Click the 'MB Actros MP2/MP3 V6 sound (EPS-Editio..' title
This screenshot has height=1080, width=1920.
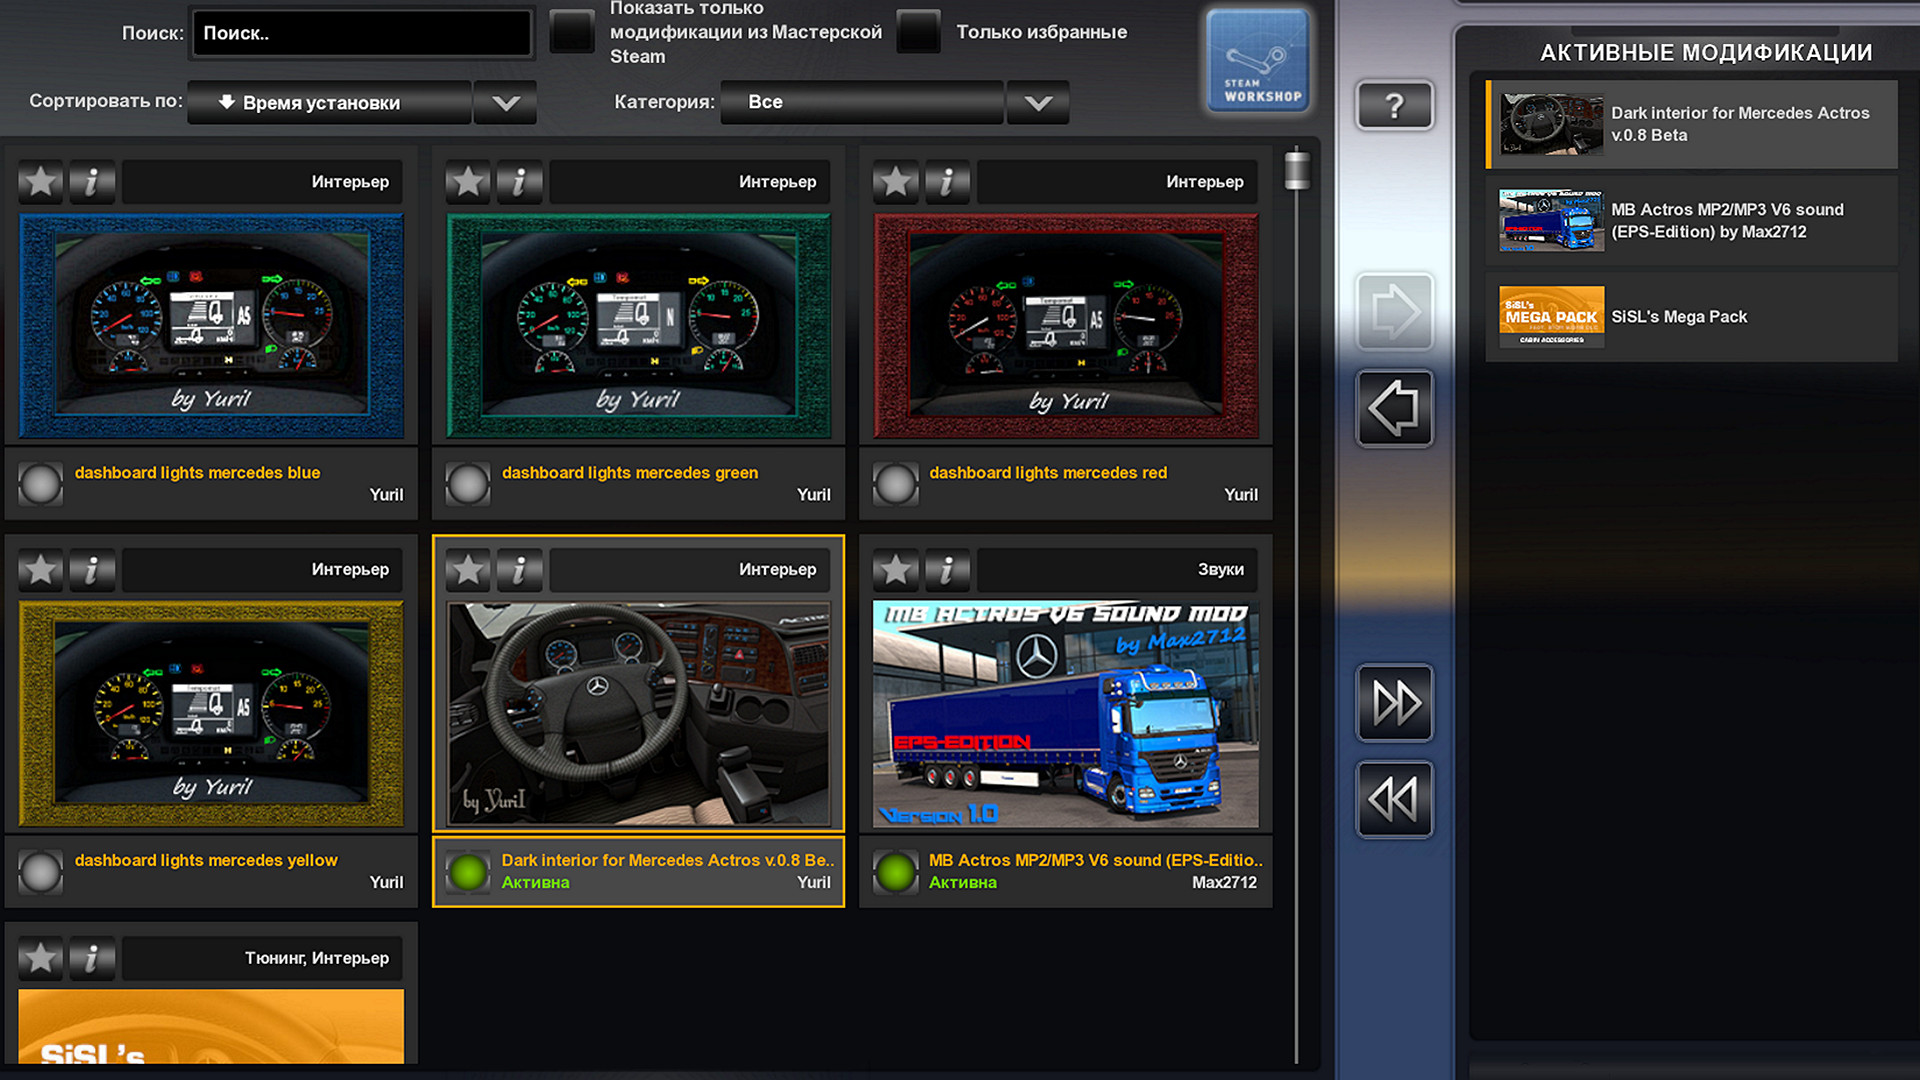1096,860
